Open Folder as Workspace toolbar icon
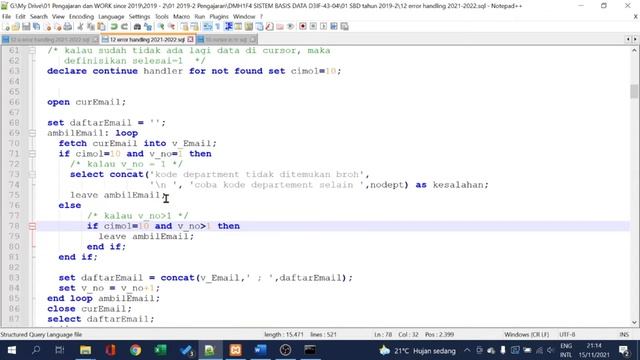Image resolution: width=640 pixels, height=360 pixels. pos(280,27)
